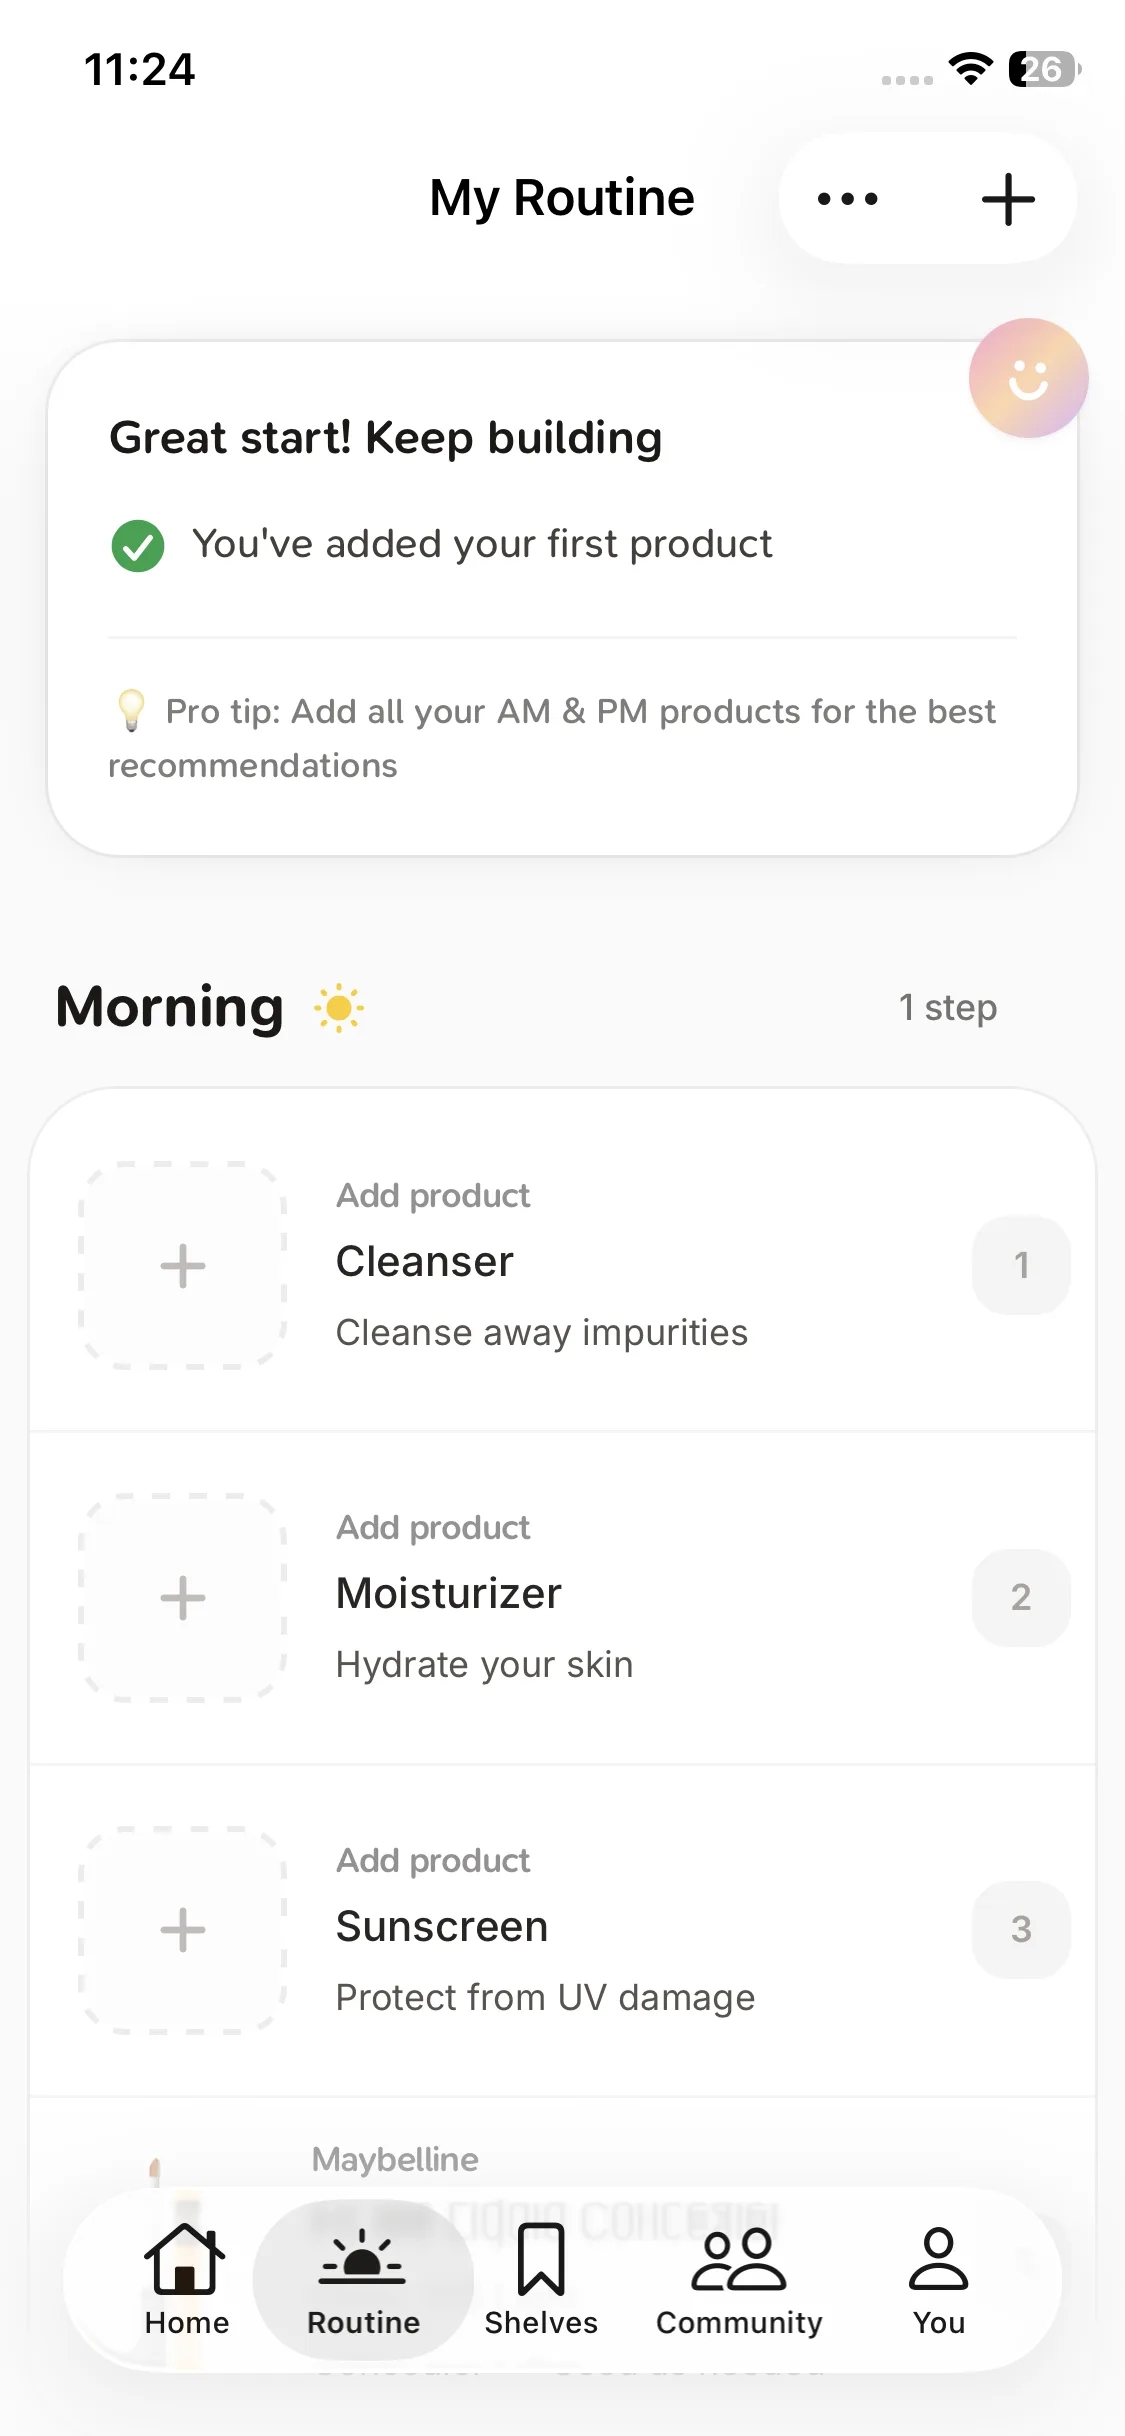Tap the step number 2 badge
The height and width of the screenshot is (2436, 1125).
pyautogui.click(x=1021, y=1597)
